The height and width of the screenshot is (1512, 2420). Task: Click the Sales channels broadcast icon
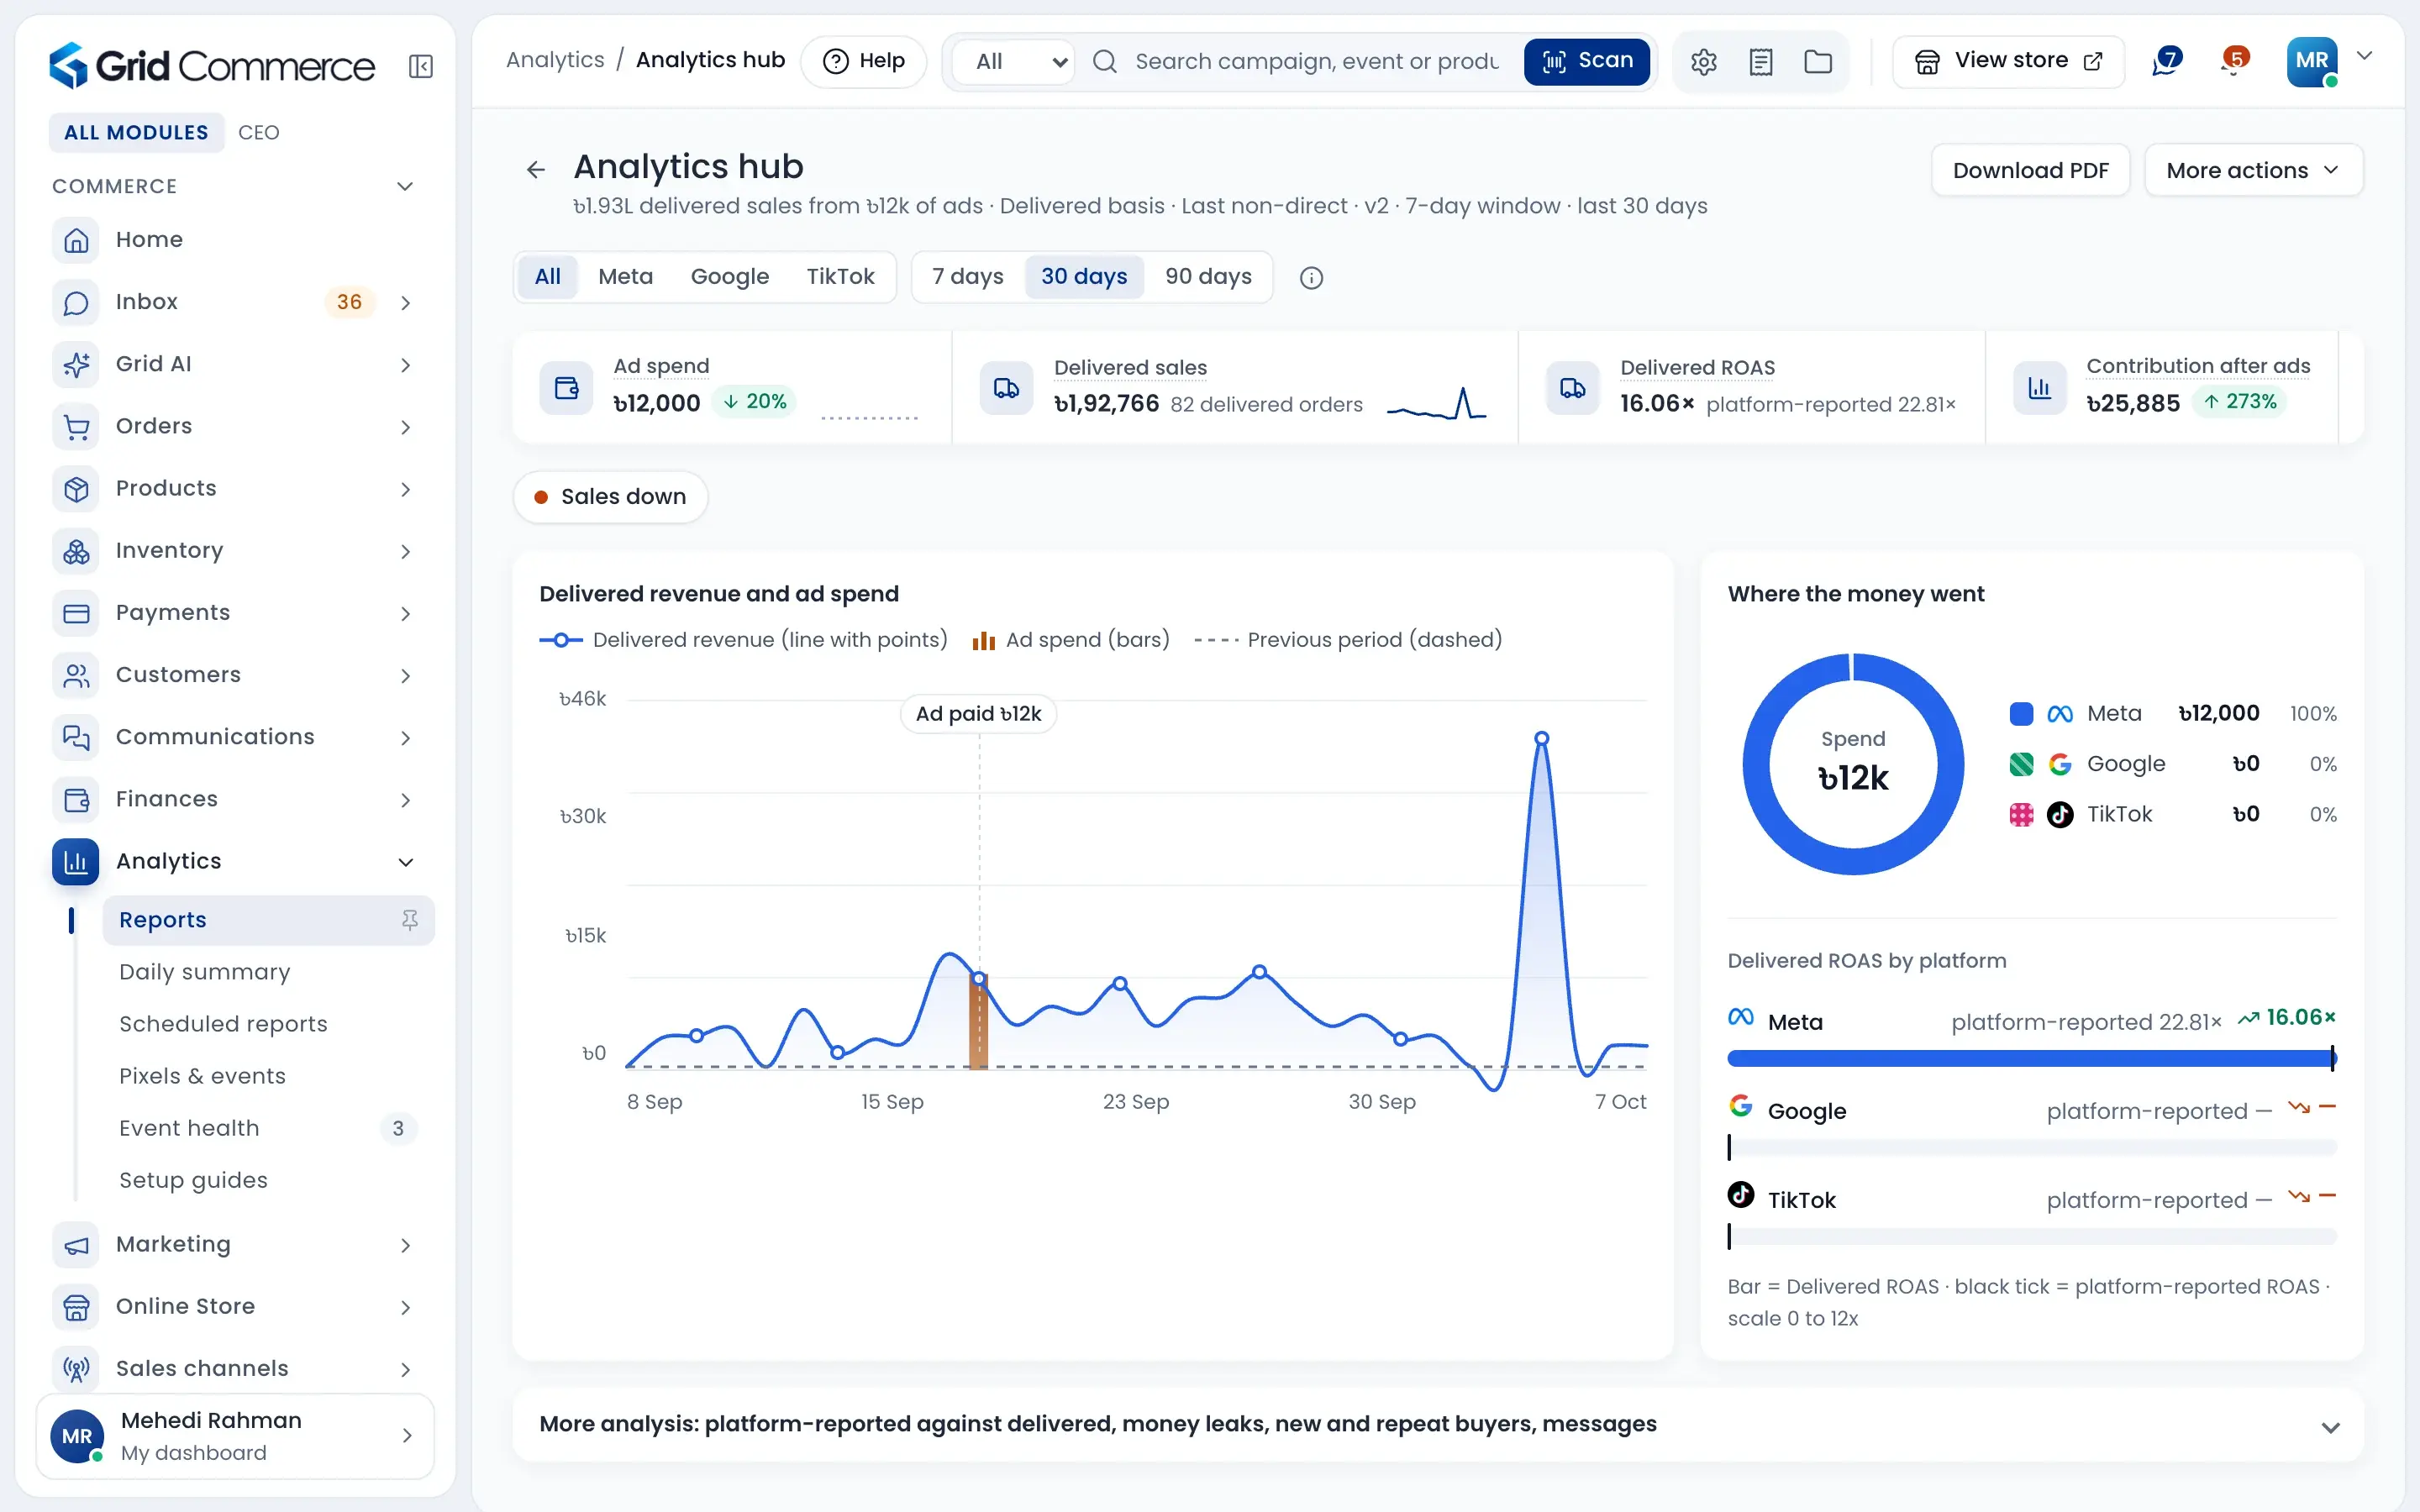point(76,1368)
